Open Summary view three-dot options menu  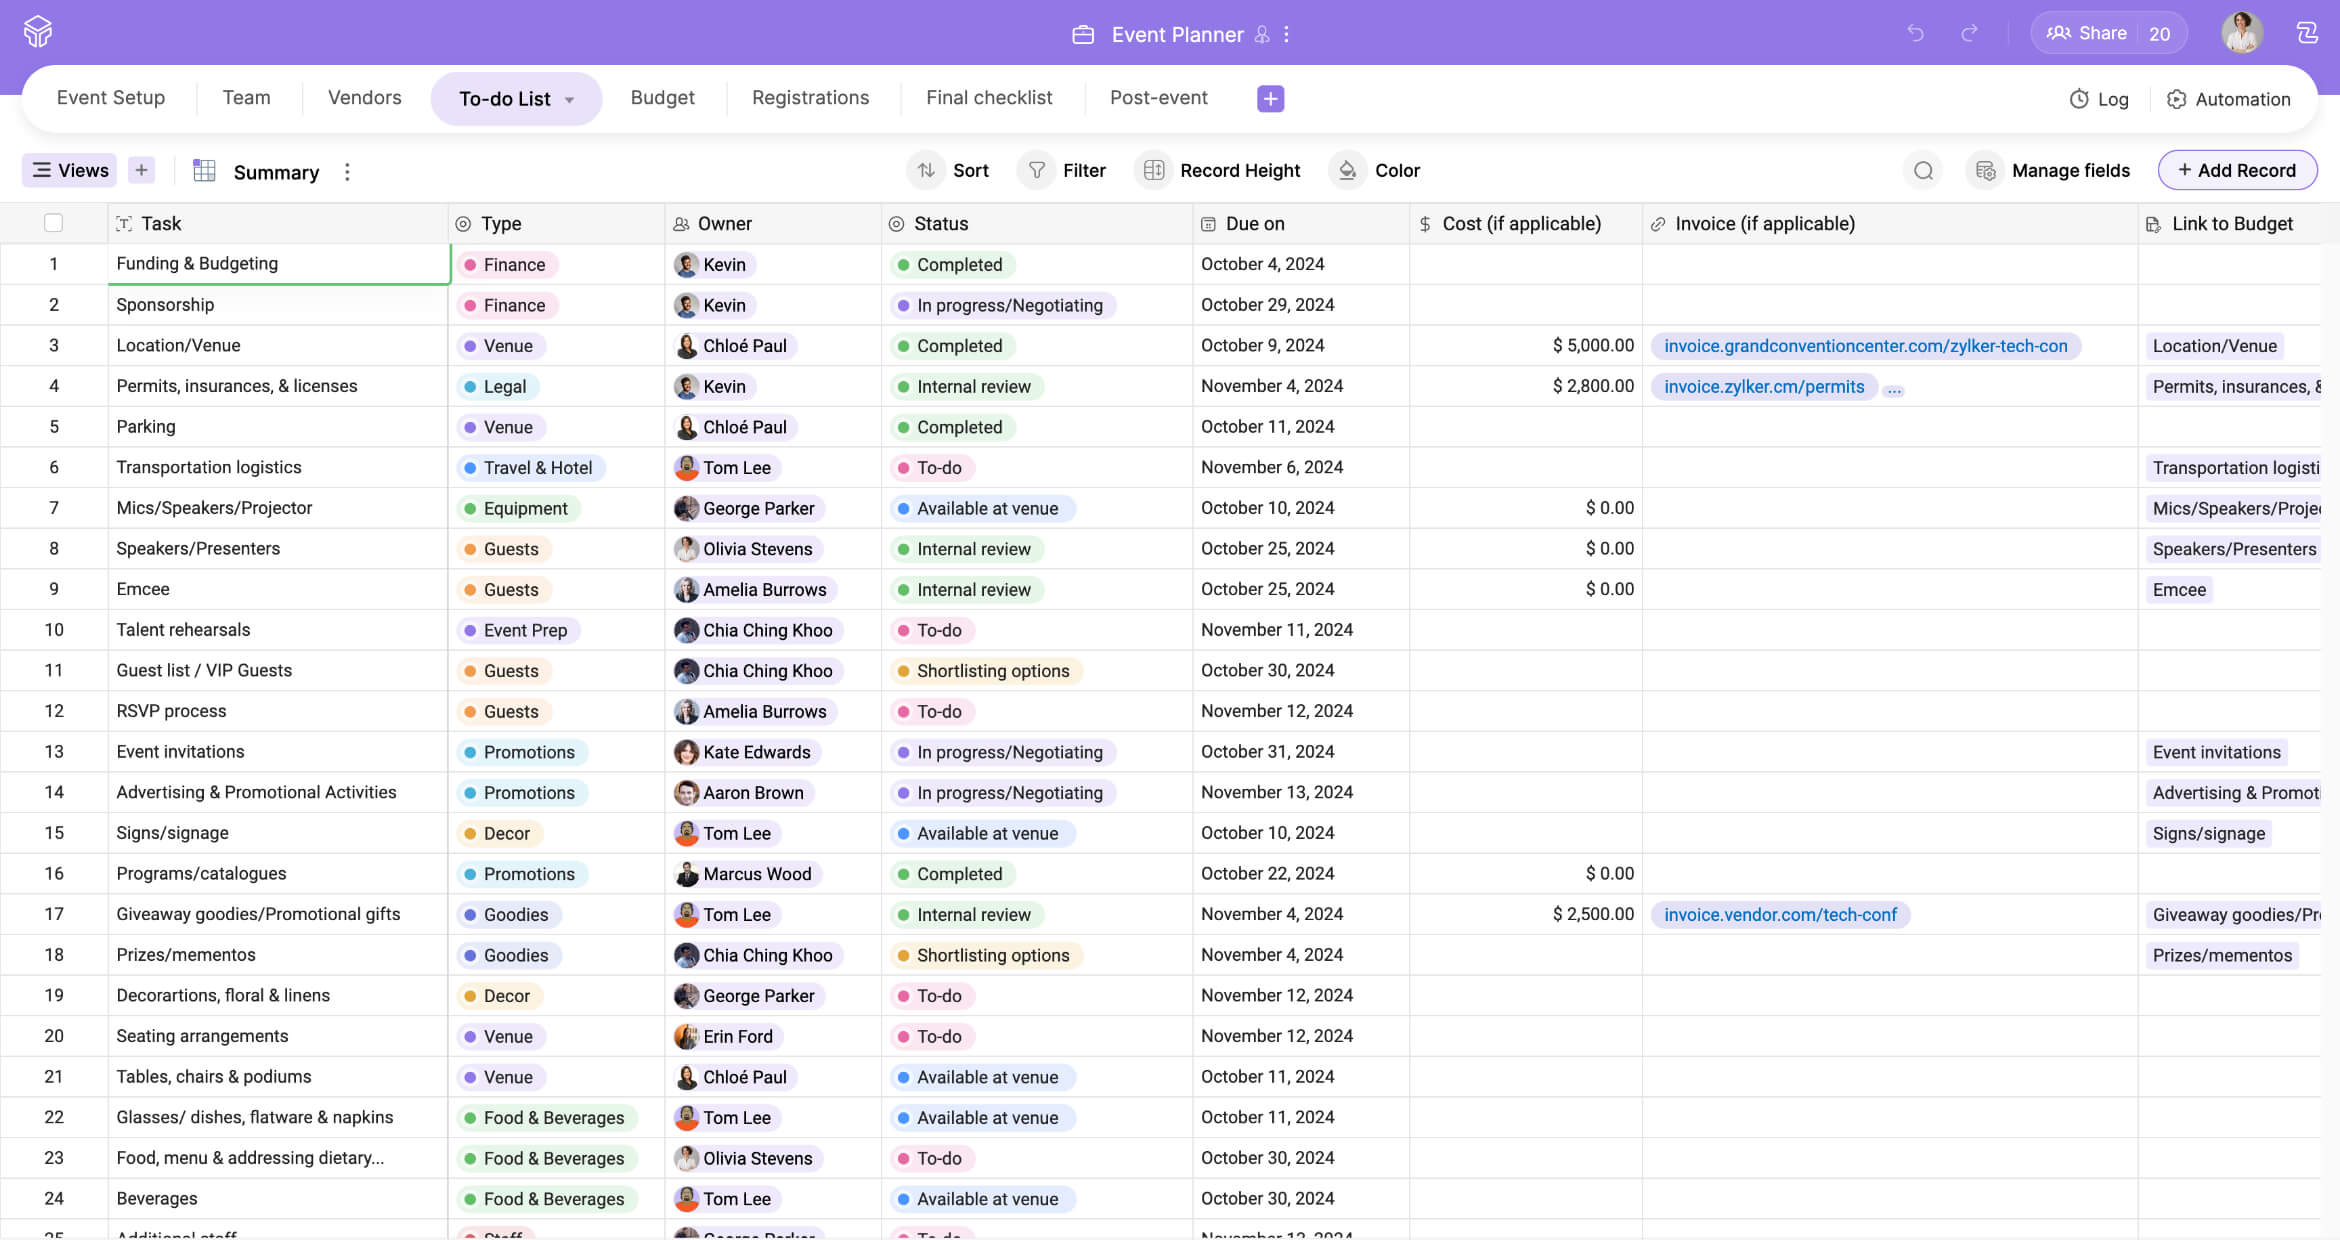(x=347, y=172)
